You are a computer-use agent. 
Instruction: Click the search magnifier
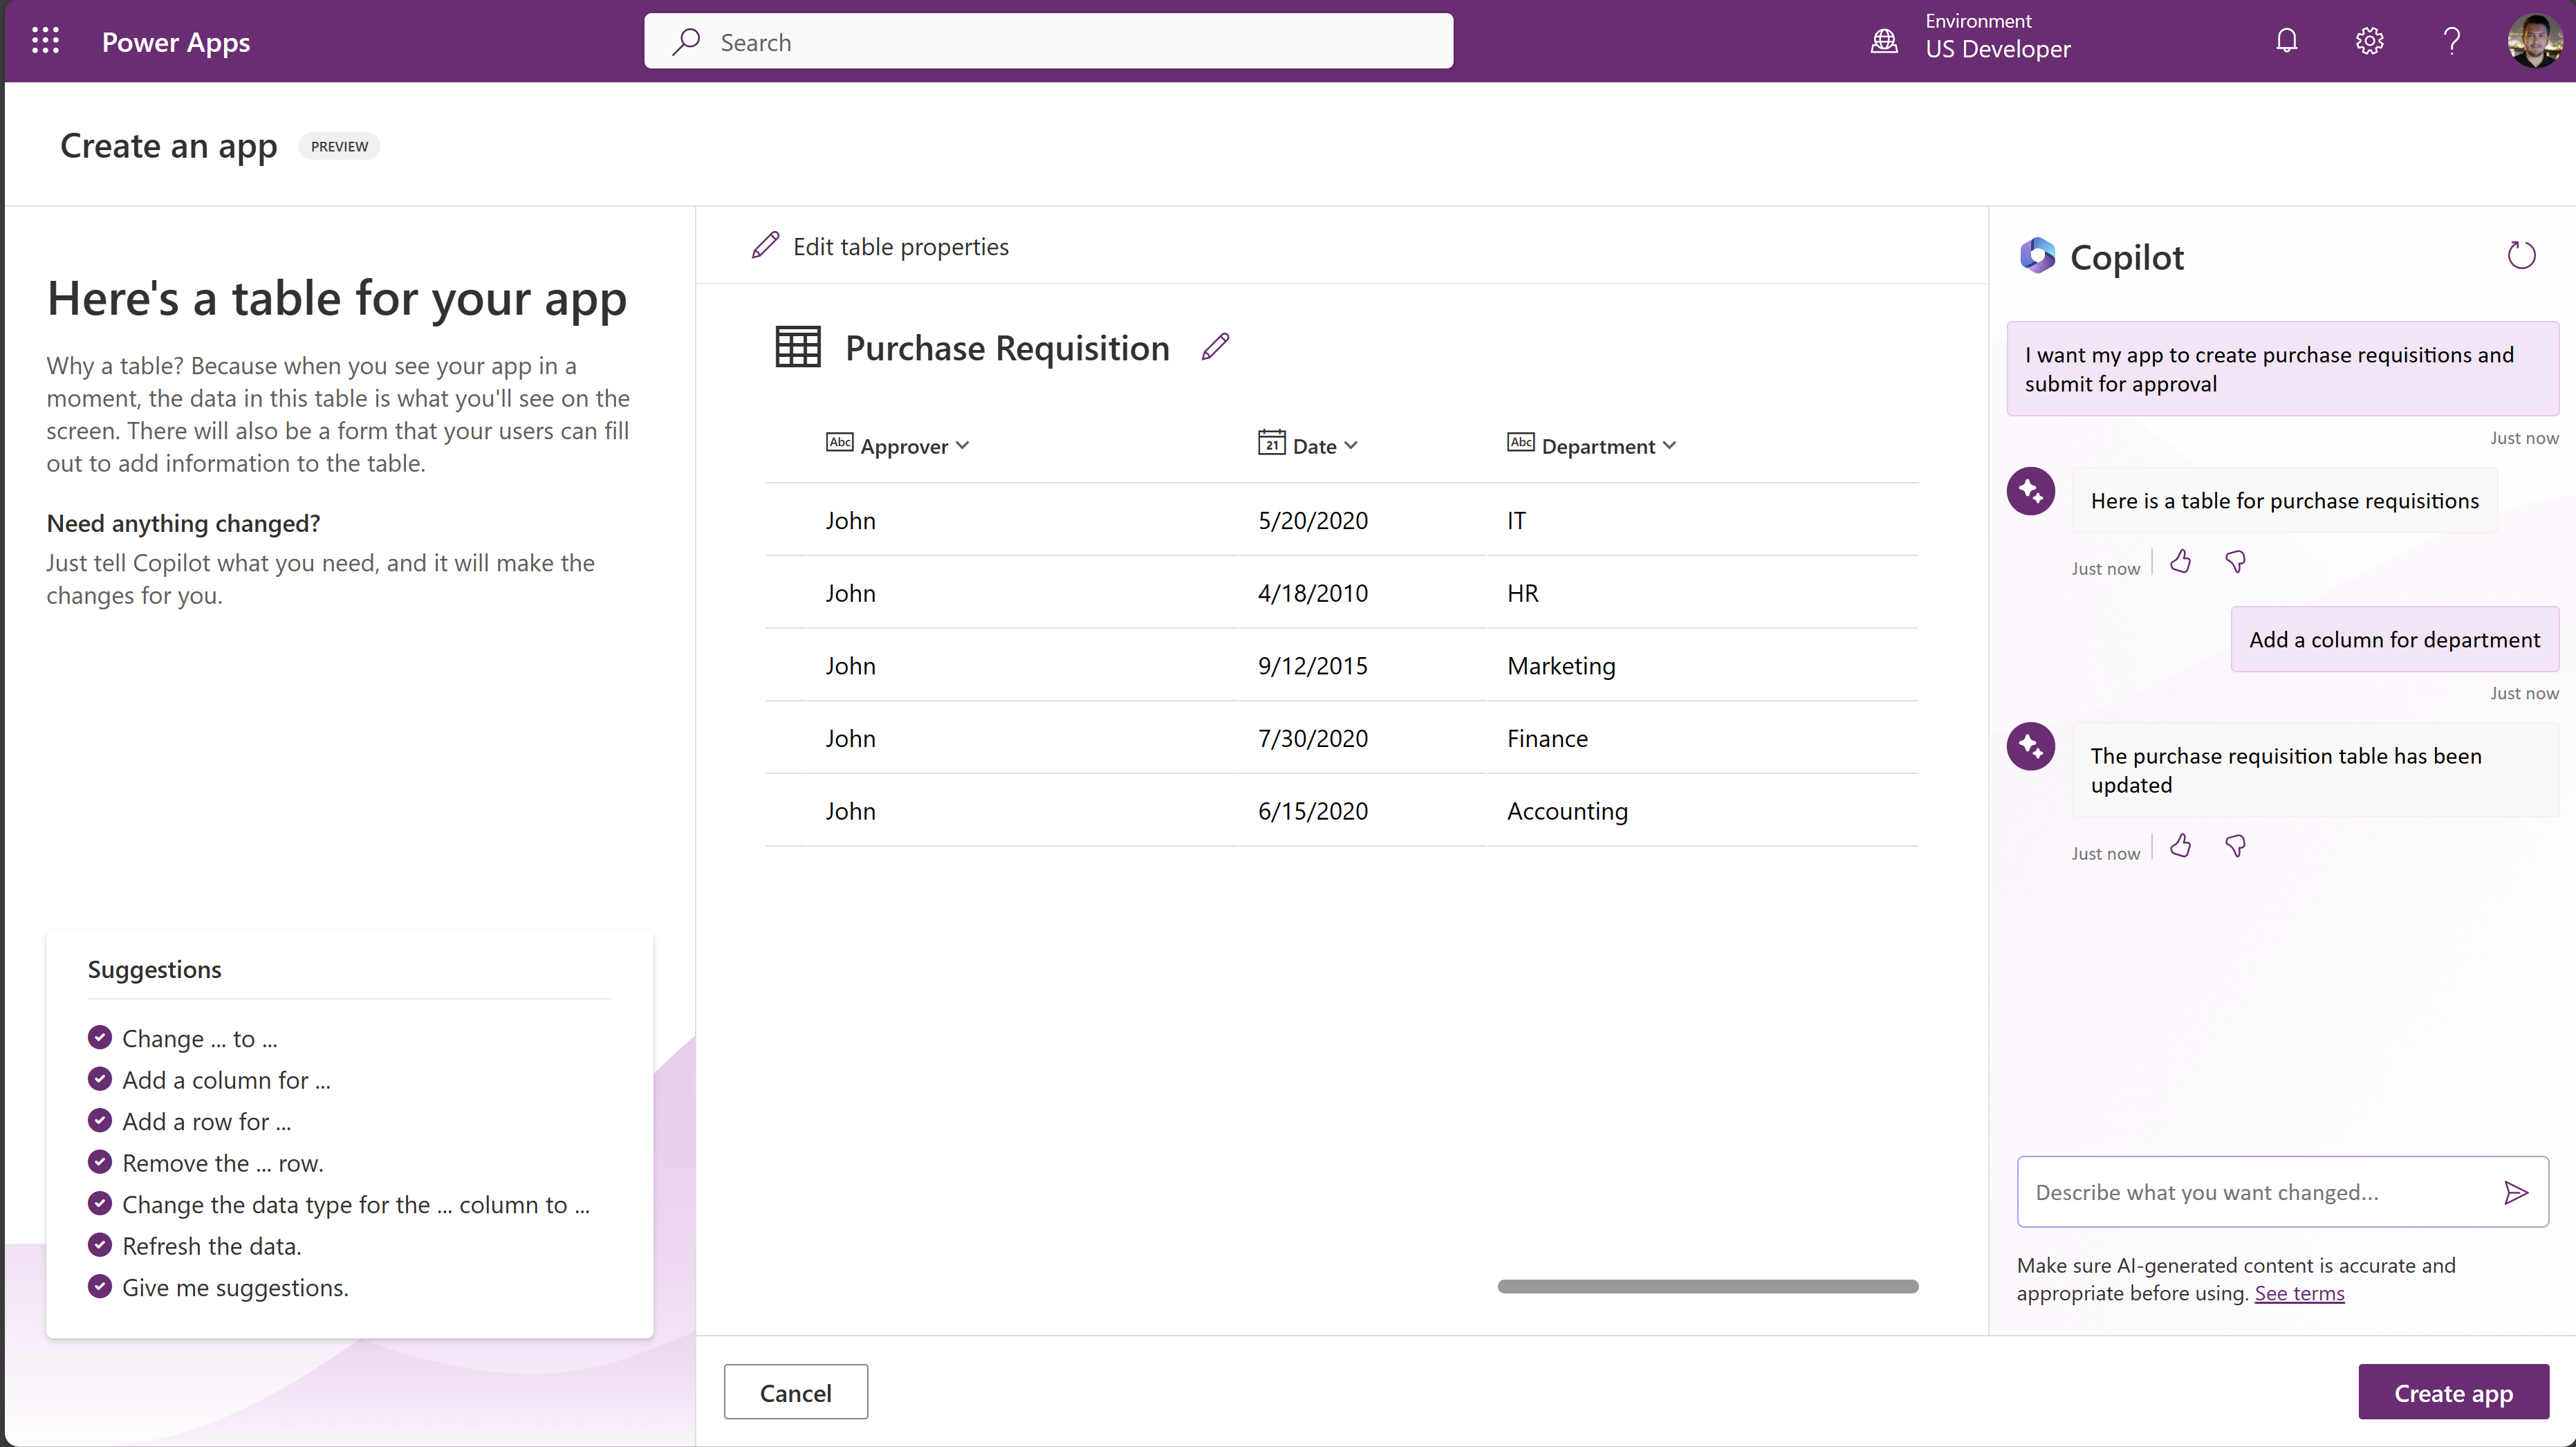[x=687, y=41]
